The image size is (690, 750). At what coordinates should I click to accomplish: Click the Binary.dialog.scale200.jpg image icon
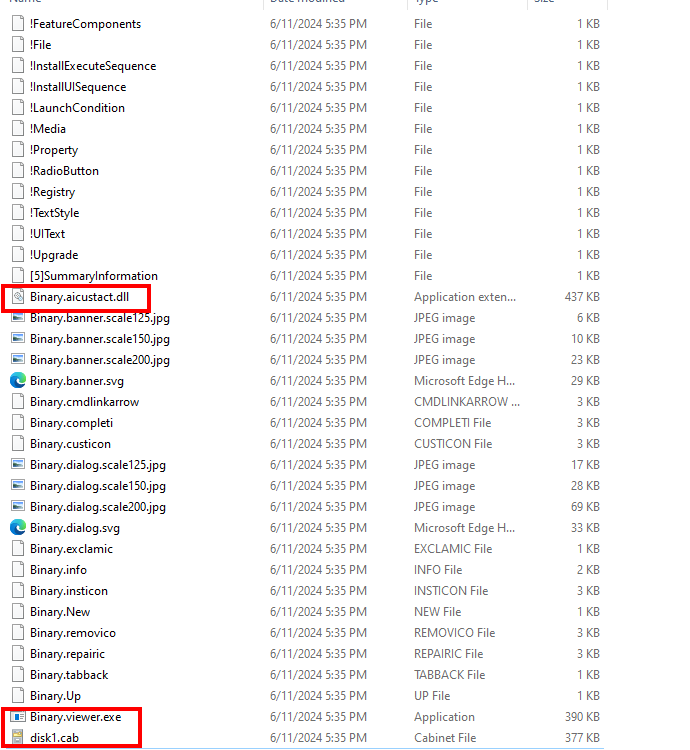[18, 507]
